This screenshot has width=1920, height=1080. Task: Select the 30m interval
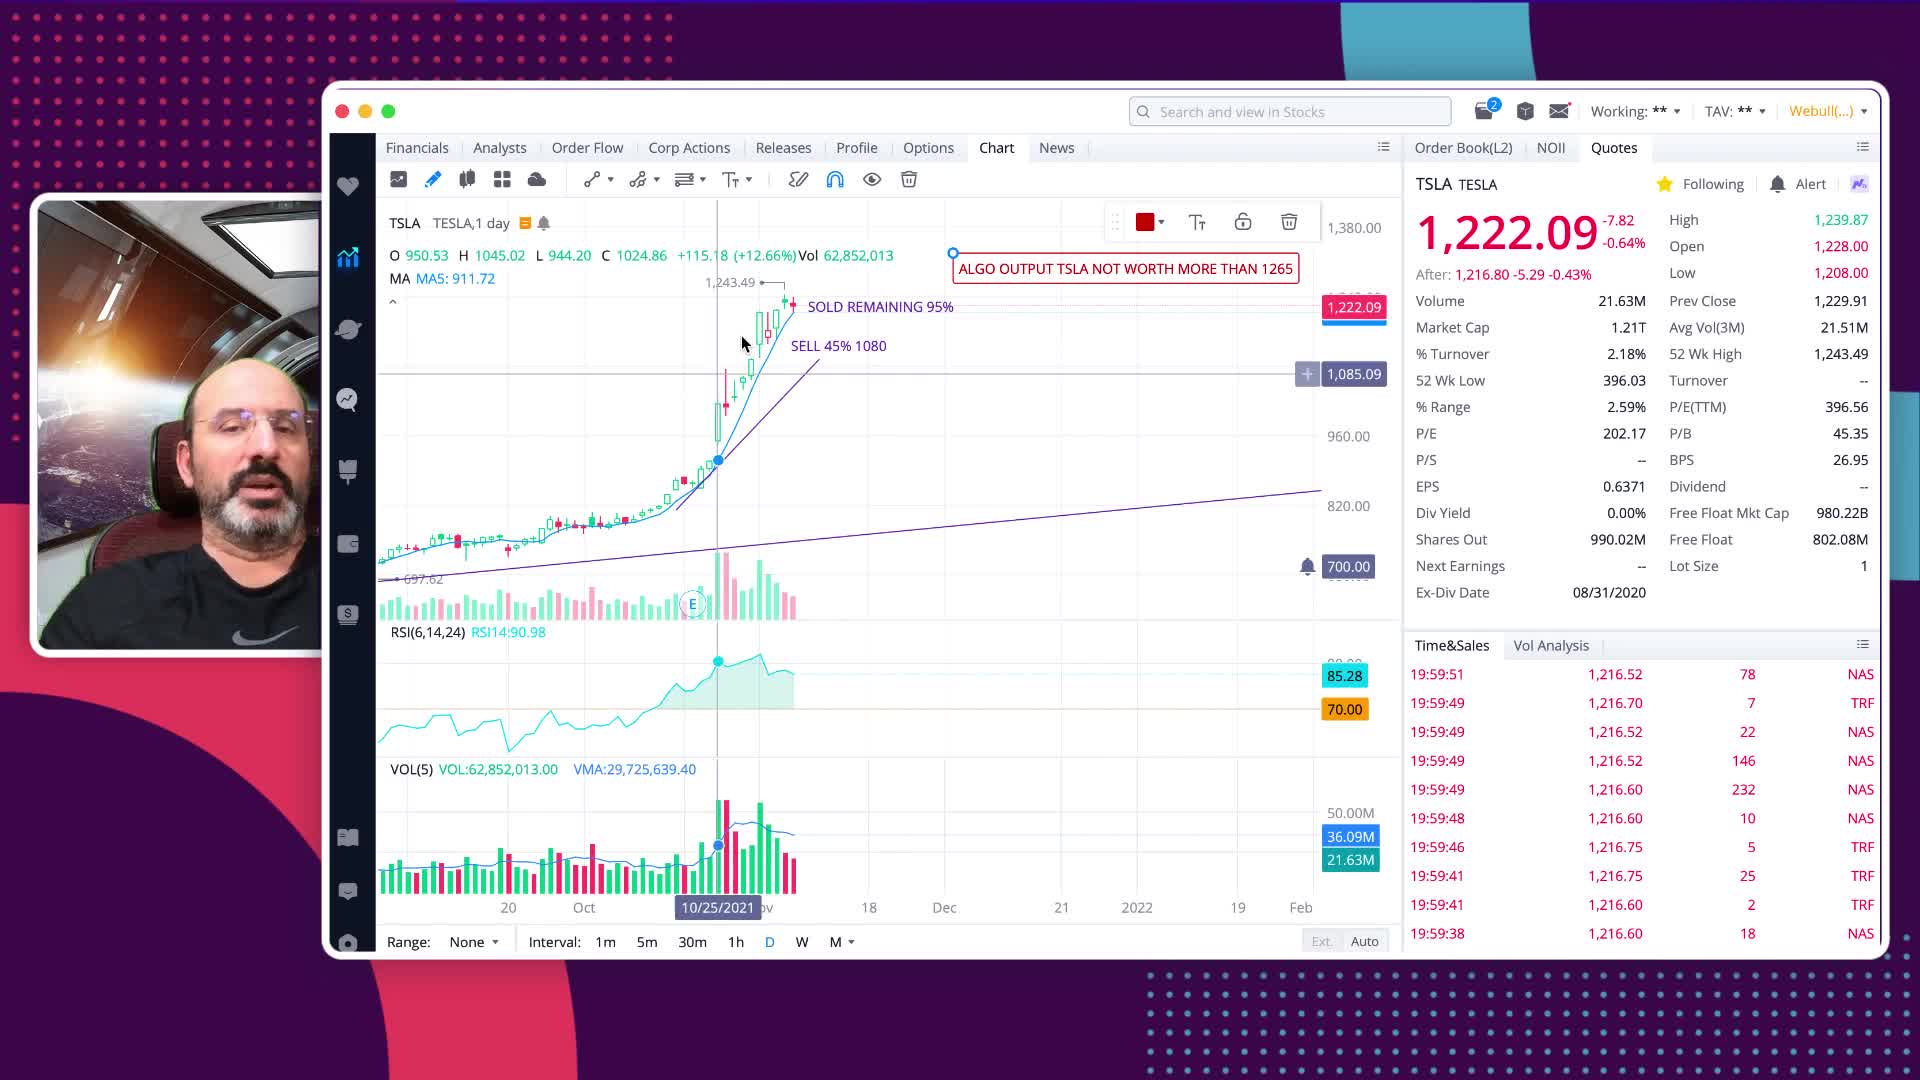click(x=692, y=942)
